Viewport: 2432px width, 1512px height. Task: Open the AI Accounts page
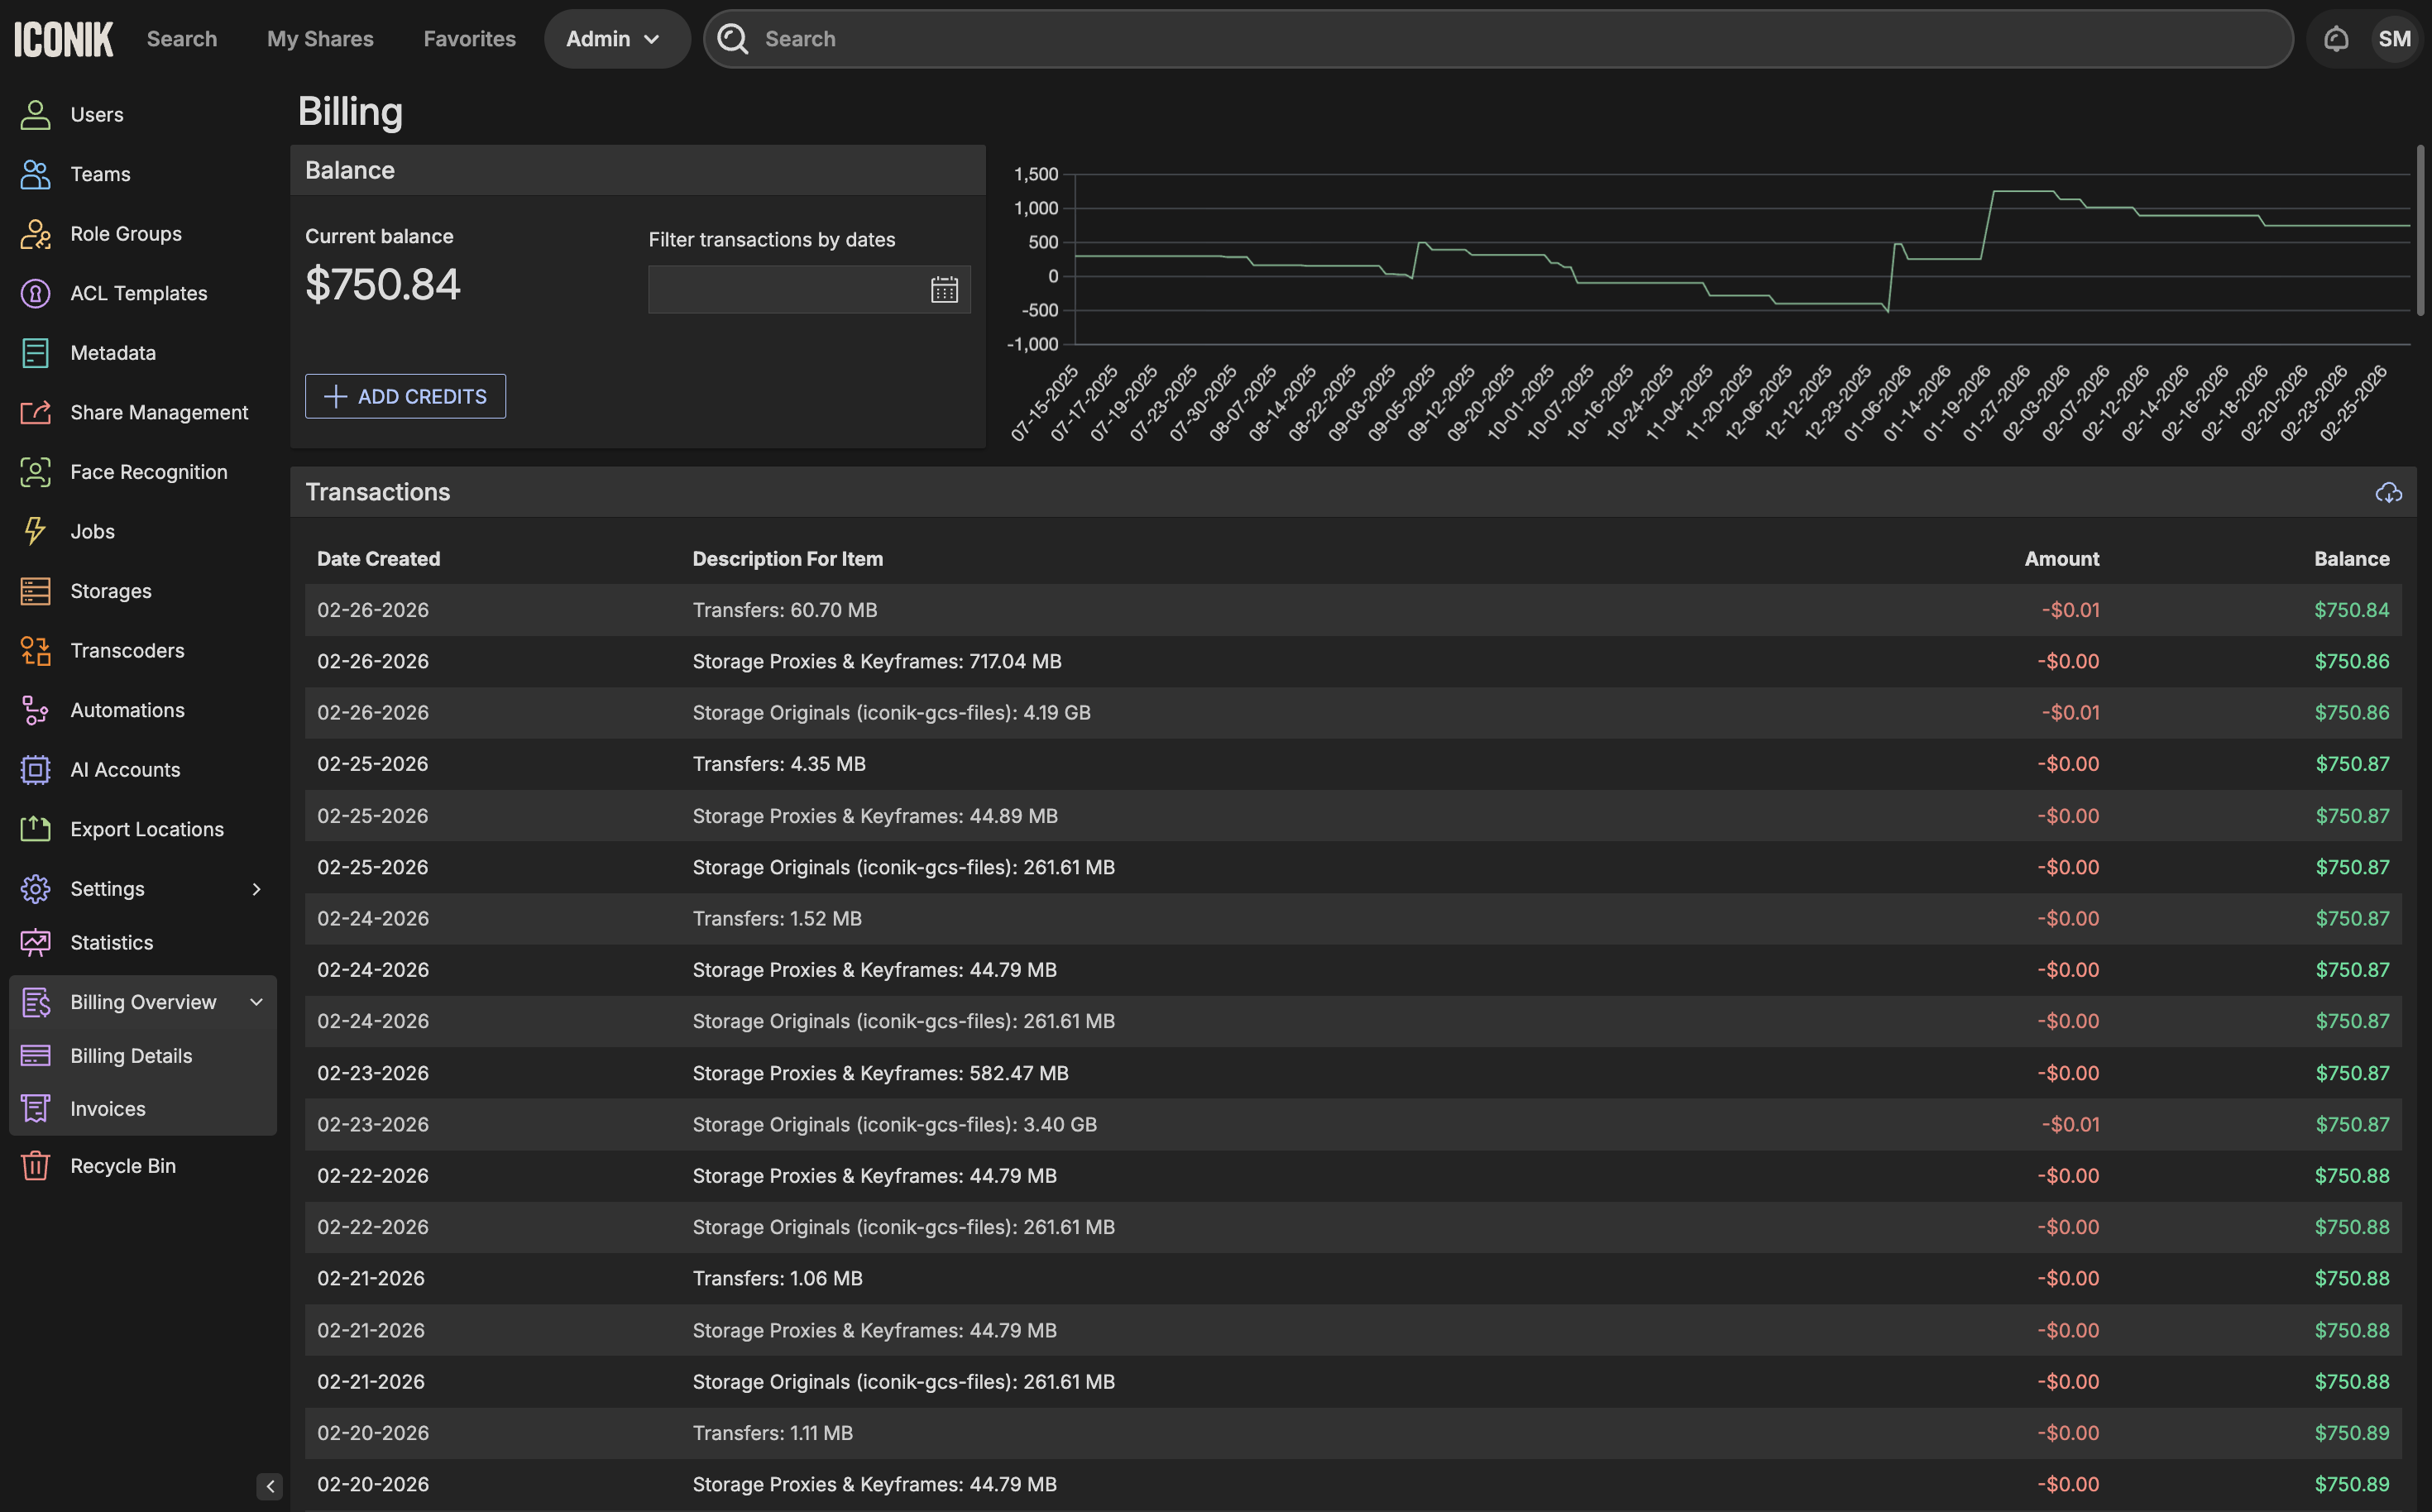[125, 770]
